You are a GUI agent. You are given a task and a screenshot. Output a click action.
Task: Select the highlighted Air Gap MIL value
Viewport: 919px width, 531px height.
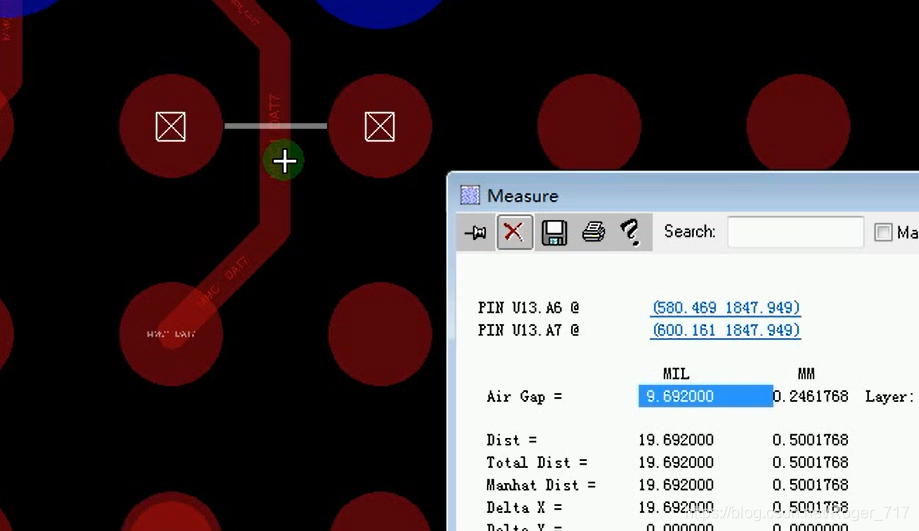point(705,396)
